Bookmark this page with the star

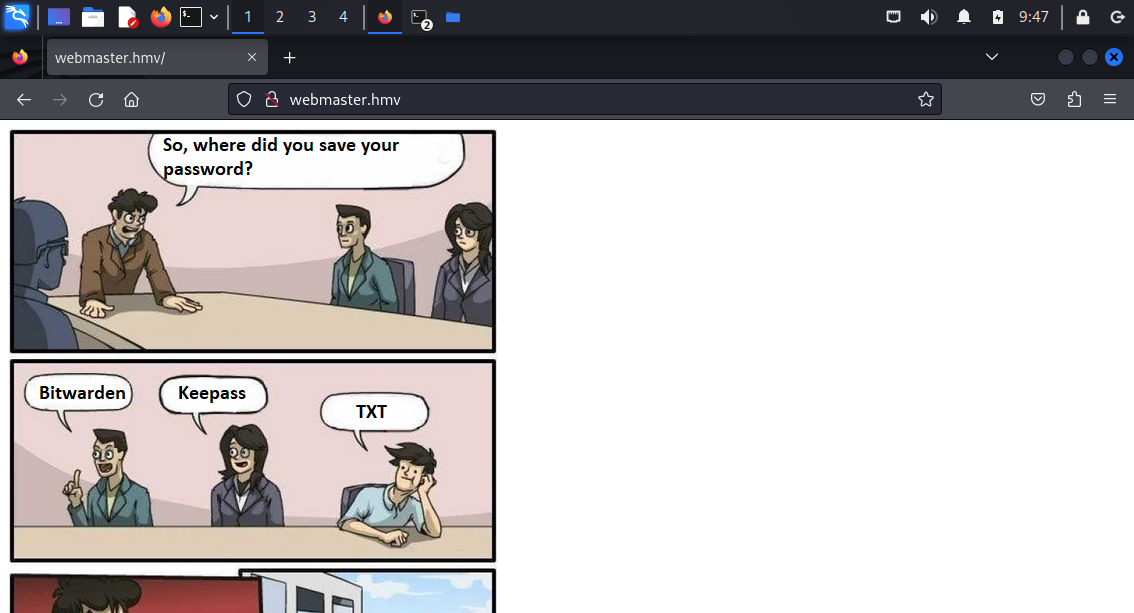(926, 100)
